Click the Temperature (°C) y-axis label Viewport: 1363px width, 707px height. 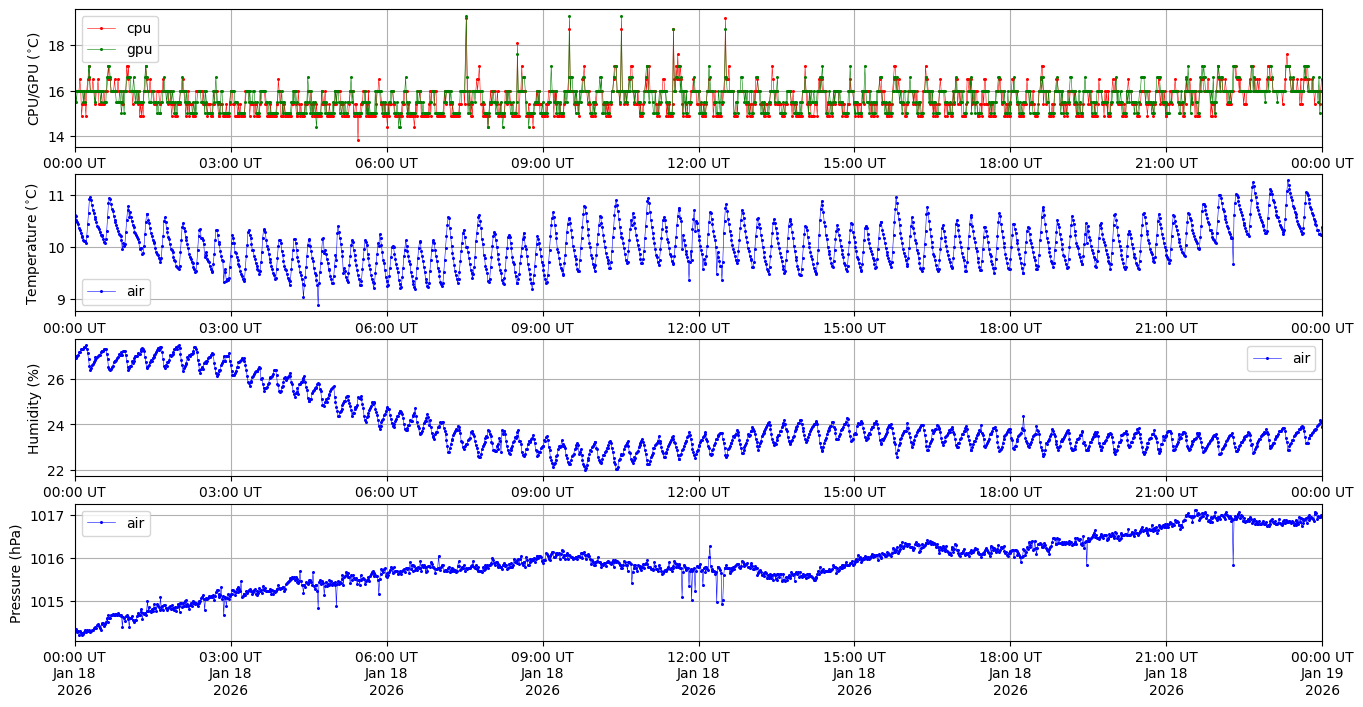(x=34, y=243)
